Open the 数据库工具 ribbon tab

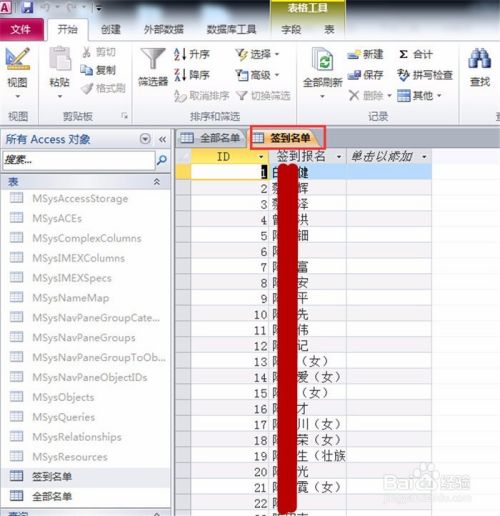[x=231, y=30]
